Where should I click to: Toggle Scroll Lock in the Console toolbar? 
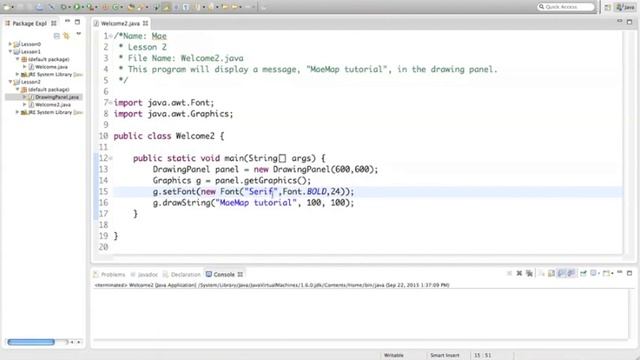(551, 273)
